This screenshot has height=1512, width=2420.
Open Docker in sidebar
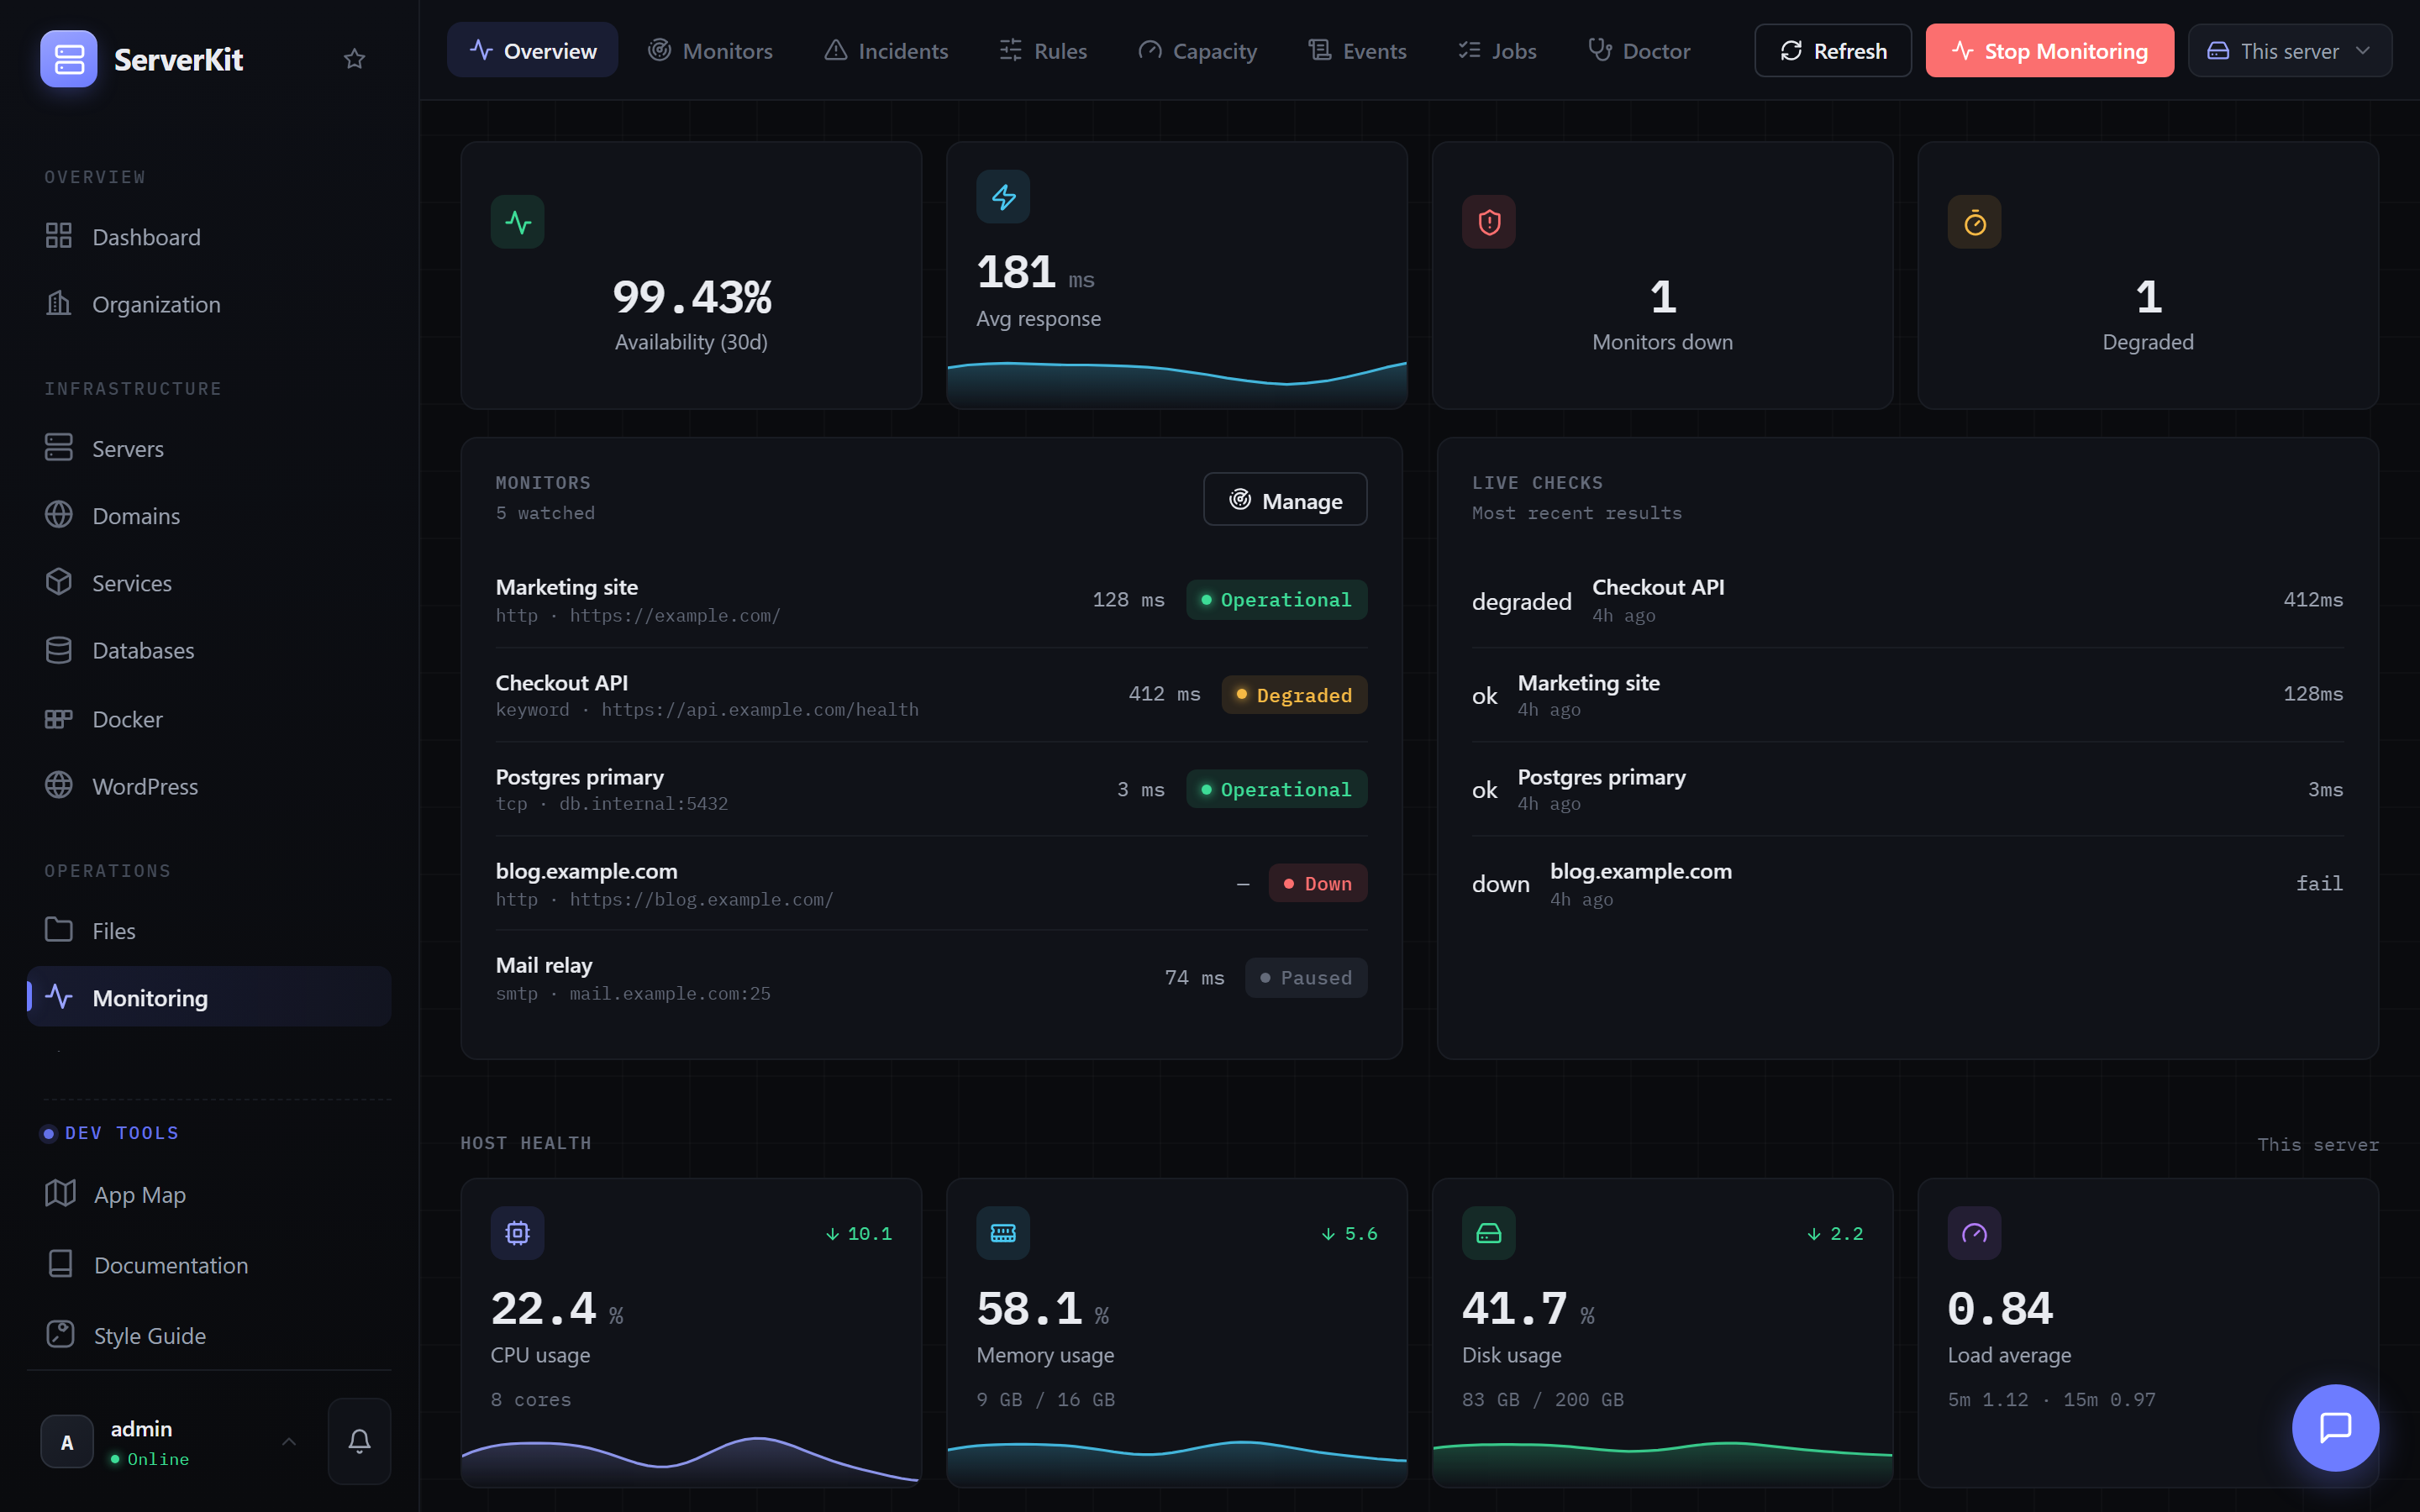pyautogui.click(x=209, y=719)
